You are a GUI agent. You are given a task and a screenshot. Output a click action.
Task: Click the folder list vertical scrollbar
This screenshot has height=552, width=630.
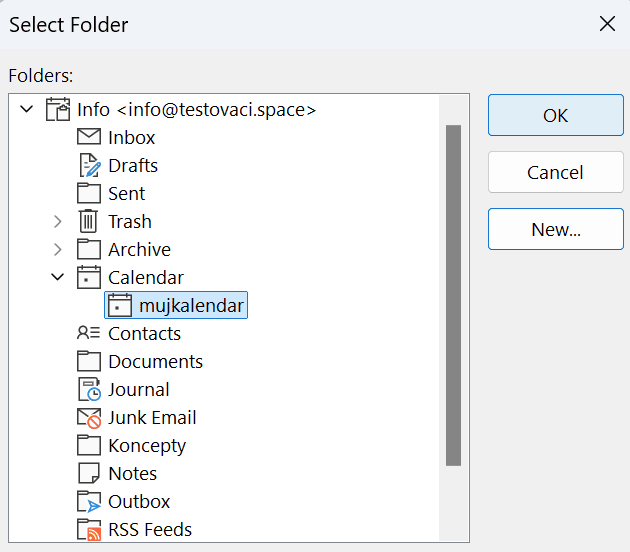click(454, 295)
